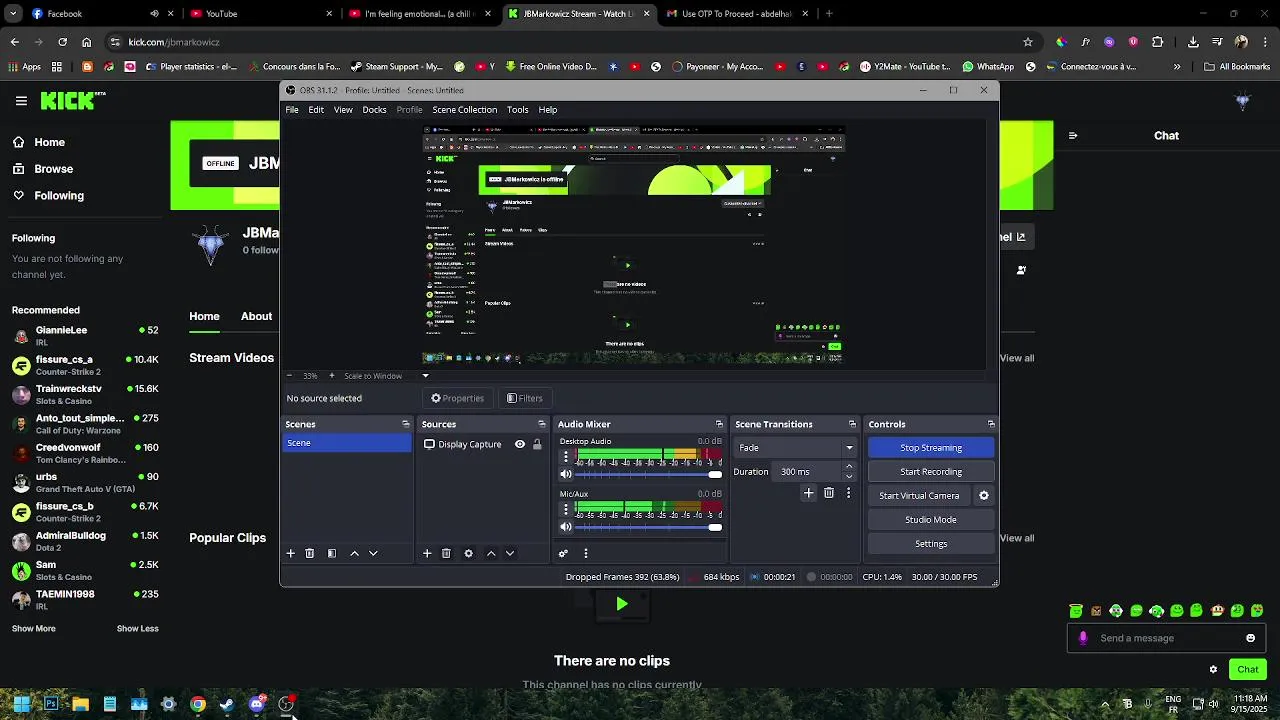1280x720 pixels.
Task: Open Fade transition dropdown
Action: click(796, 448)
